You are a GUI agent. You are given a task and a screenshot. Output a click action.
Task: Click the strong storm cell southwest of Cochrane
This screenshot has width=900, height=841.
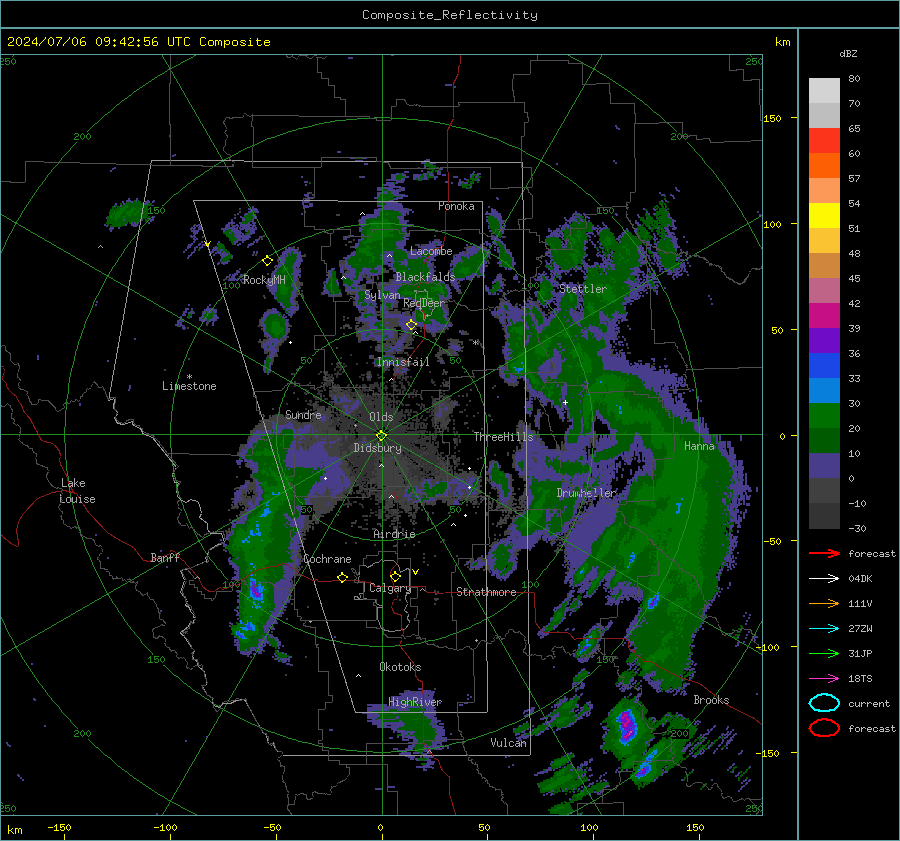click(x=255, y=590)
